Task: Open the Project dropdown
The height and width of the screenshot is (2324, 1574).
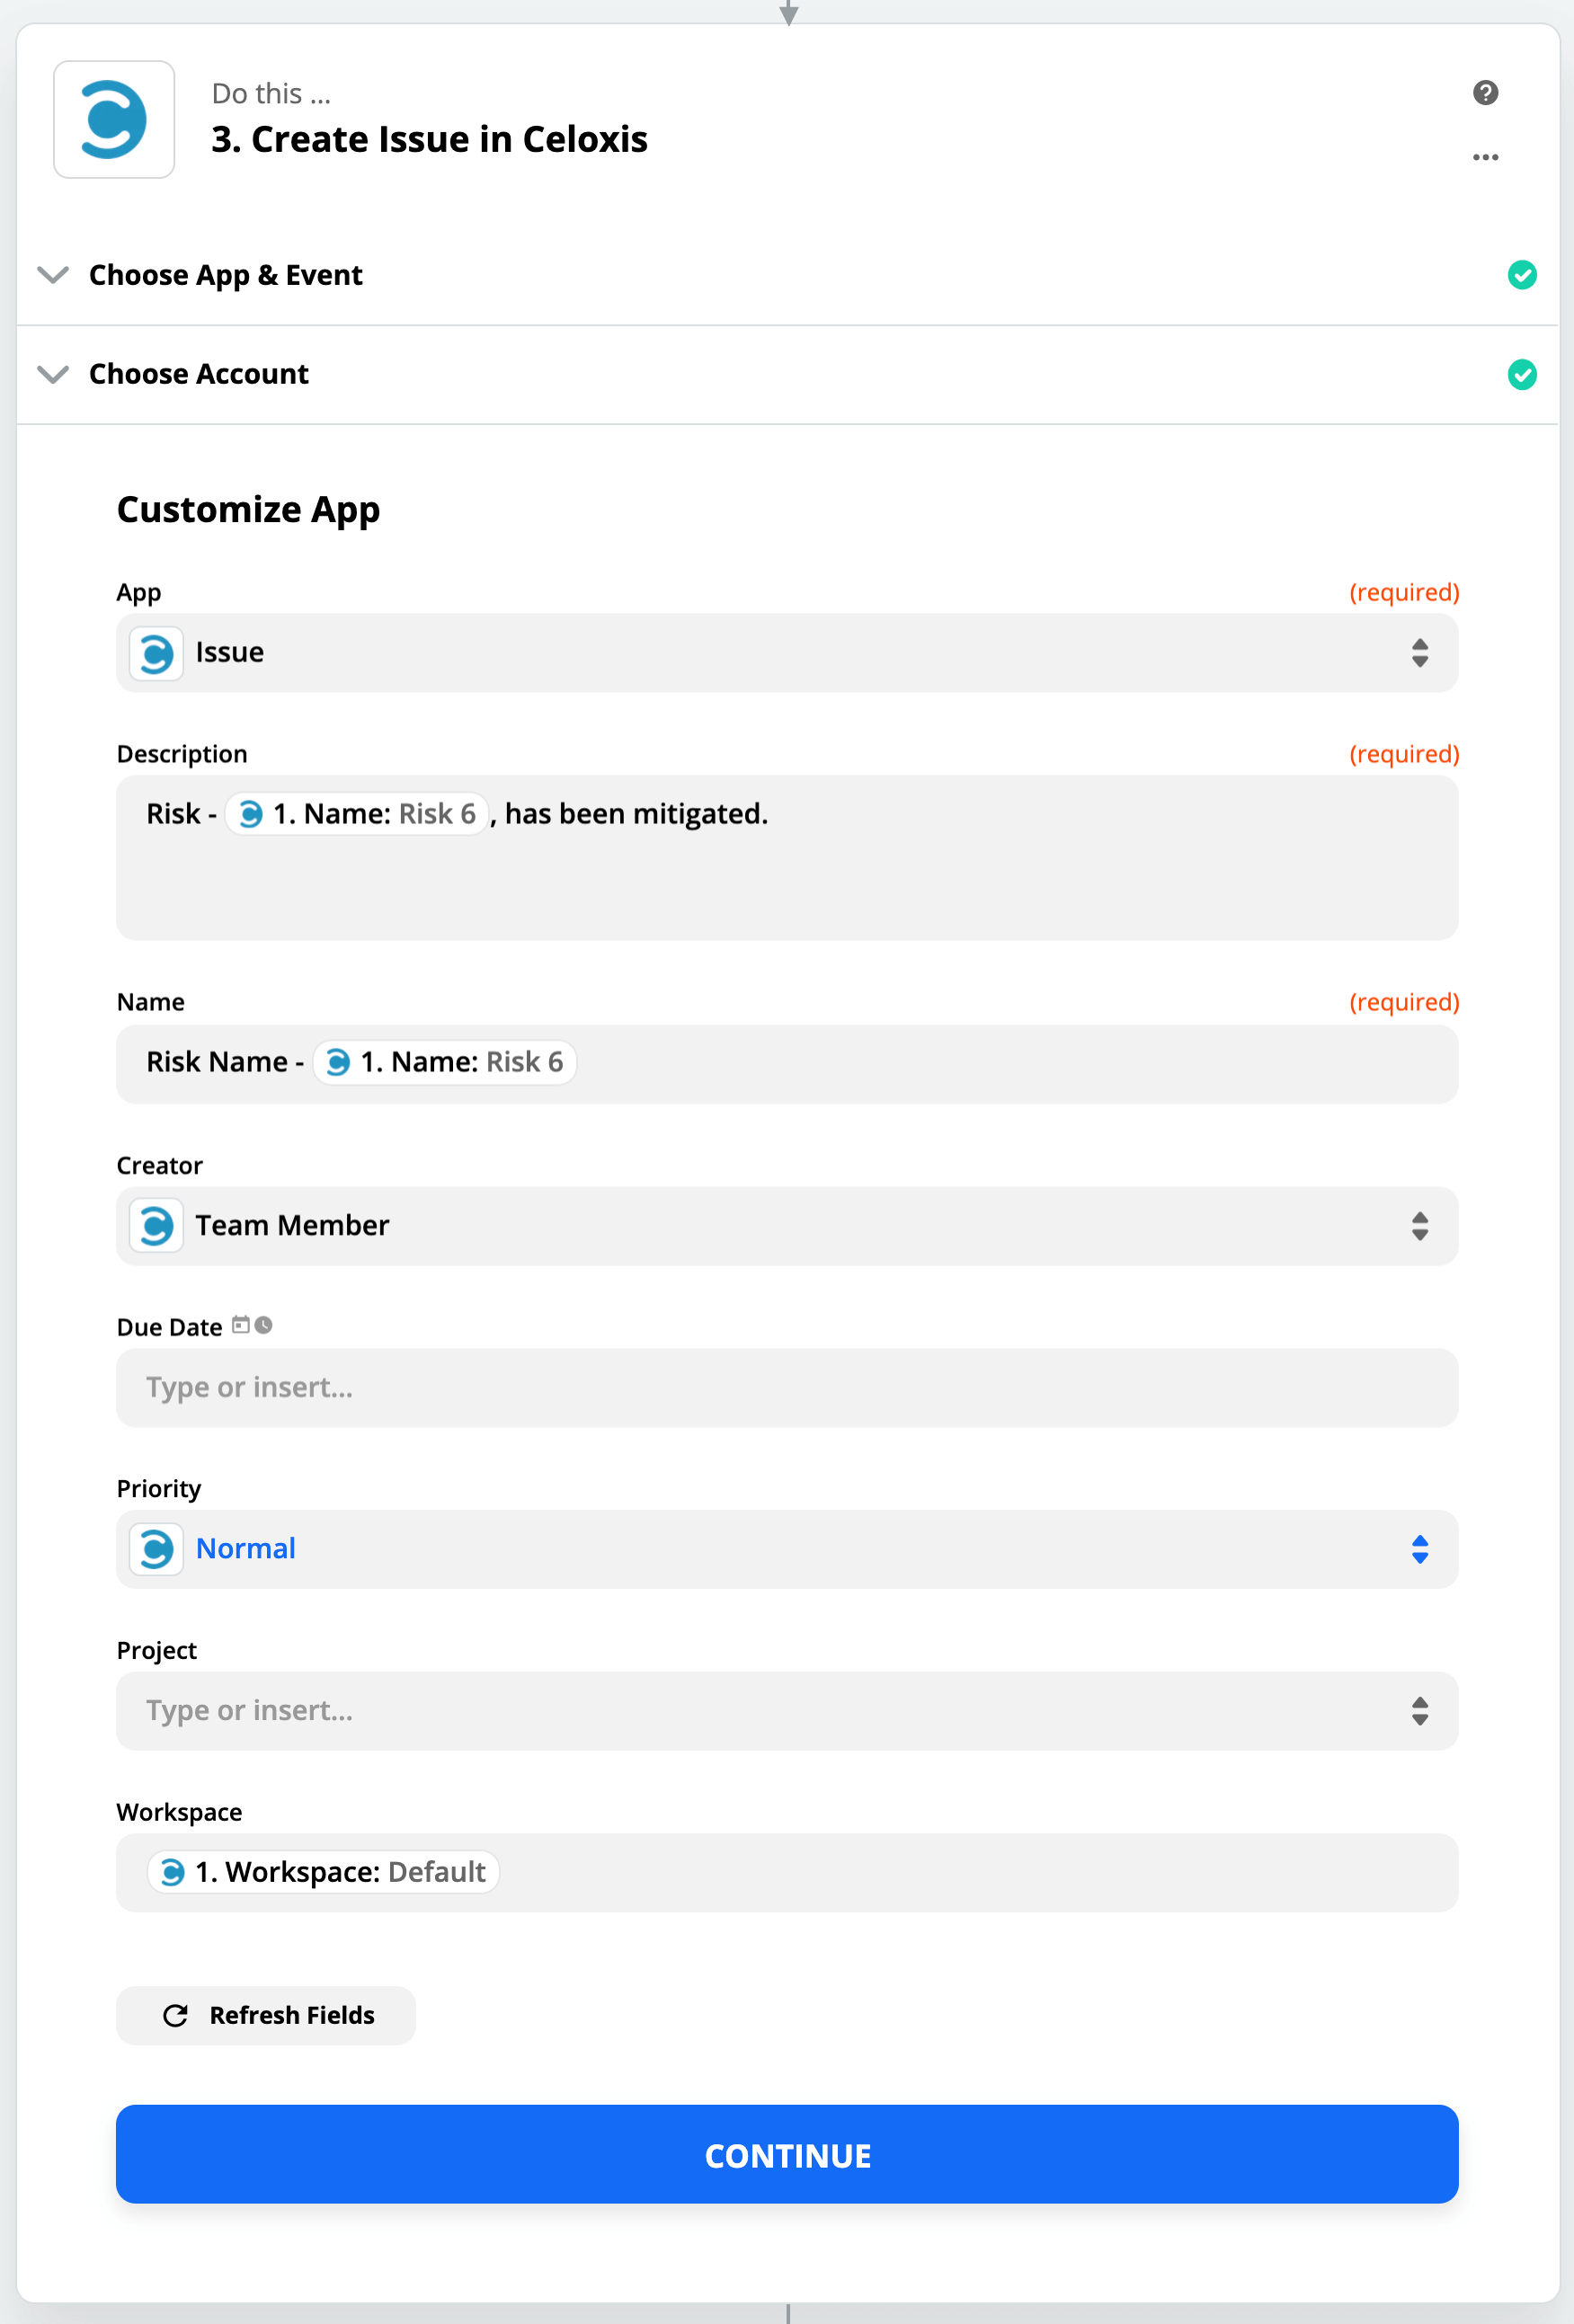Action: (x=787, y=1711)
